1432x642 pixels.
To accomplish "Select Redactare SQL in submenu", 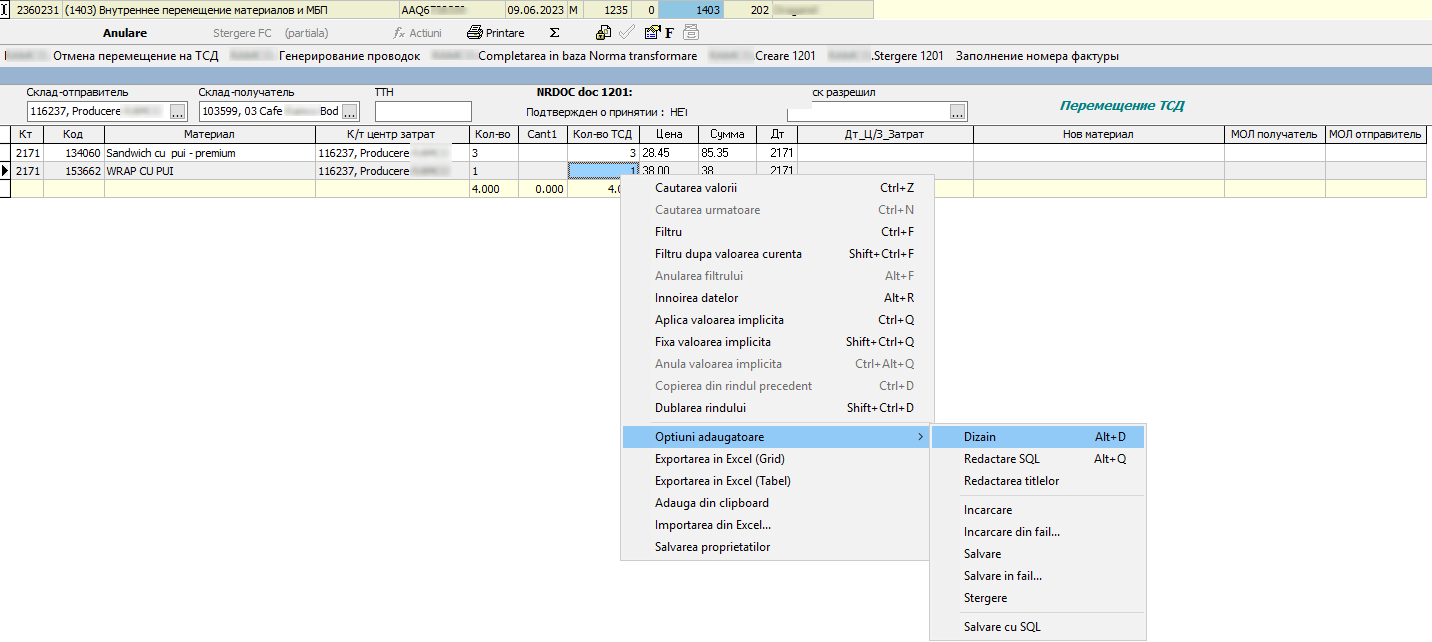I will pos(1038,459).
